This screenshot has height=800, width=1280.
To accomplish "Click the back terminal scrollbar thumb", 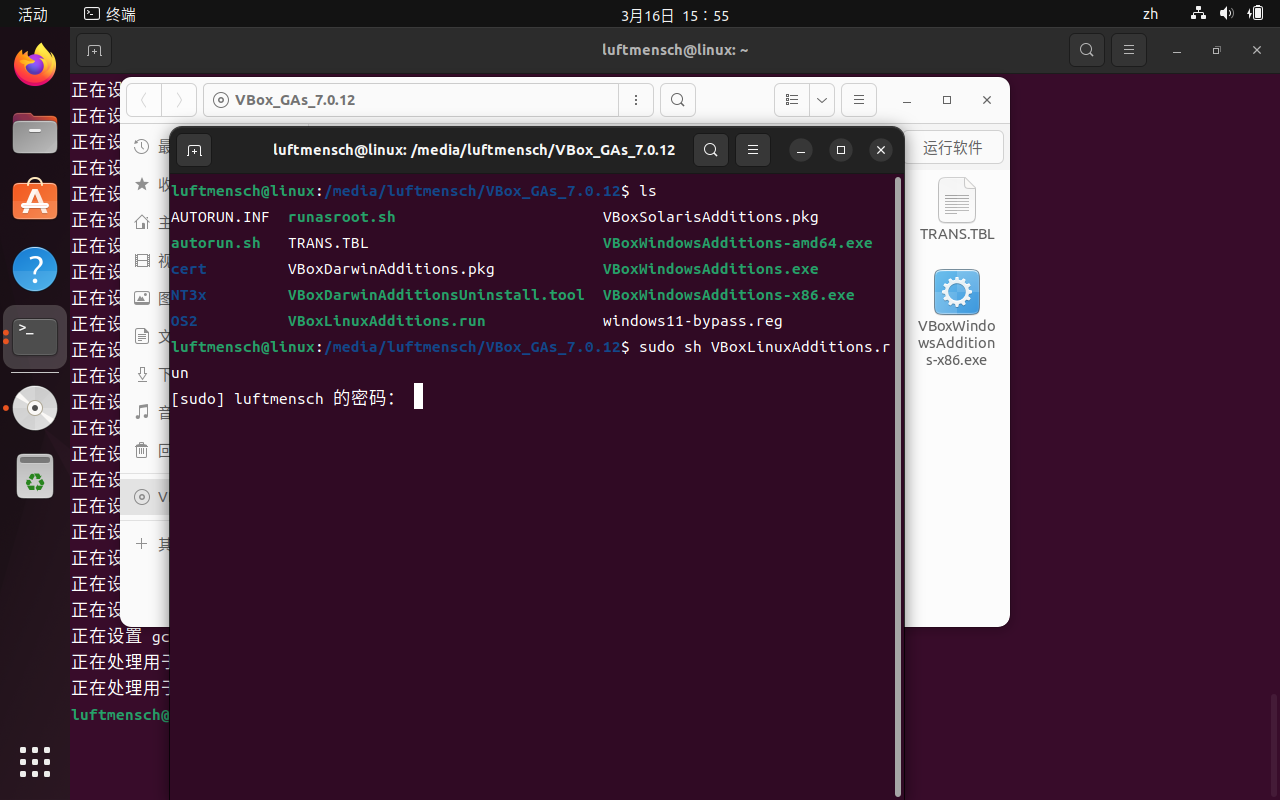I will 1273,744.
